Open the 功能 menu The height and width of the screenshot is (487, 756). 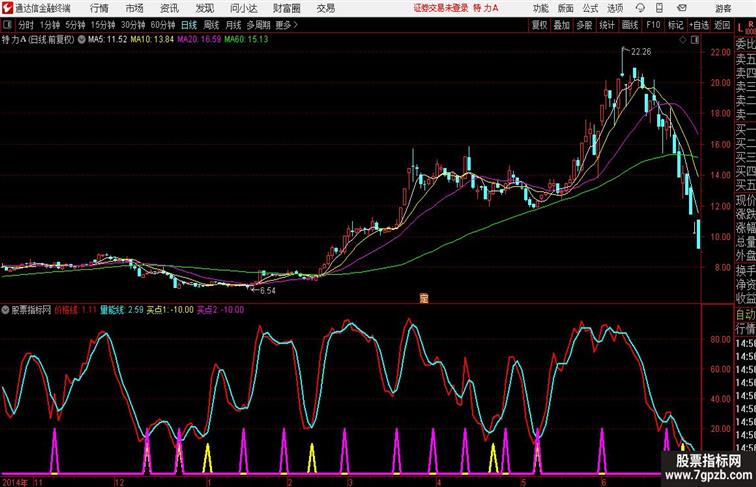(x=541, y=8)
